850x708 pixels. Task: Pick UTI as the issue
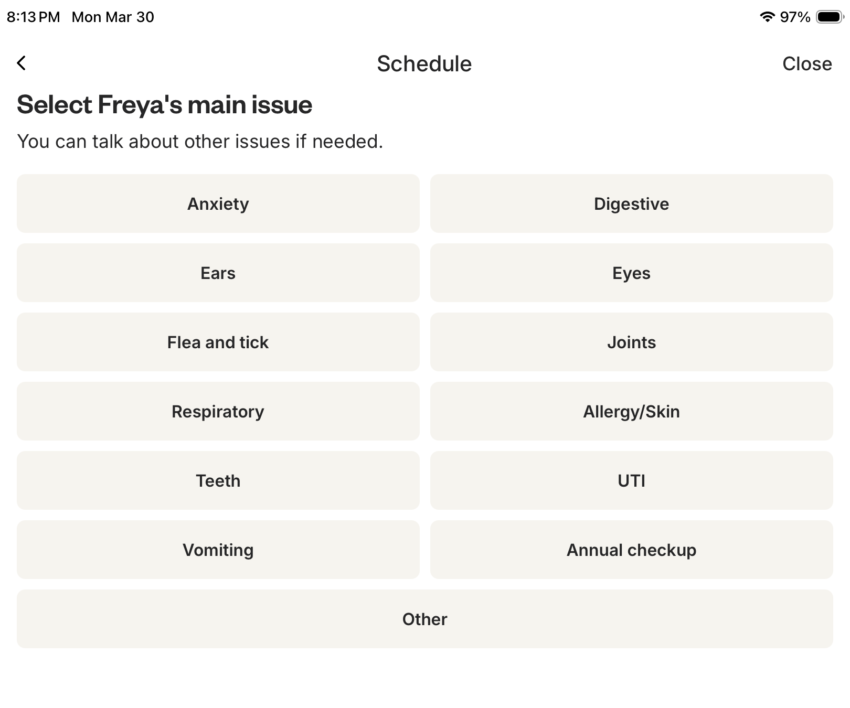tap(631, 480)
